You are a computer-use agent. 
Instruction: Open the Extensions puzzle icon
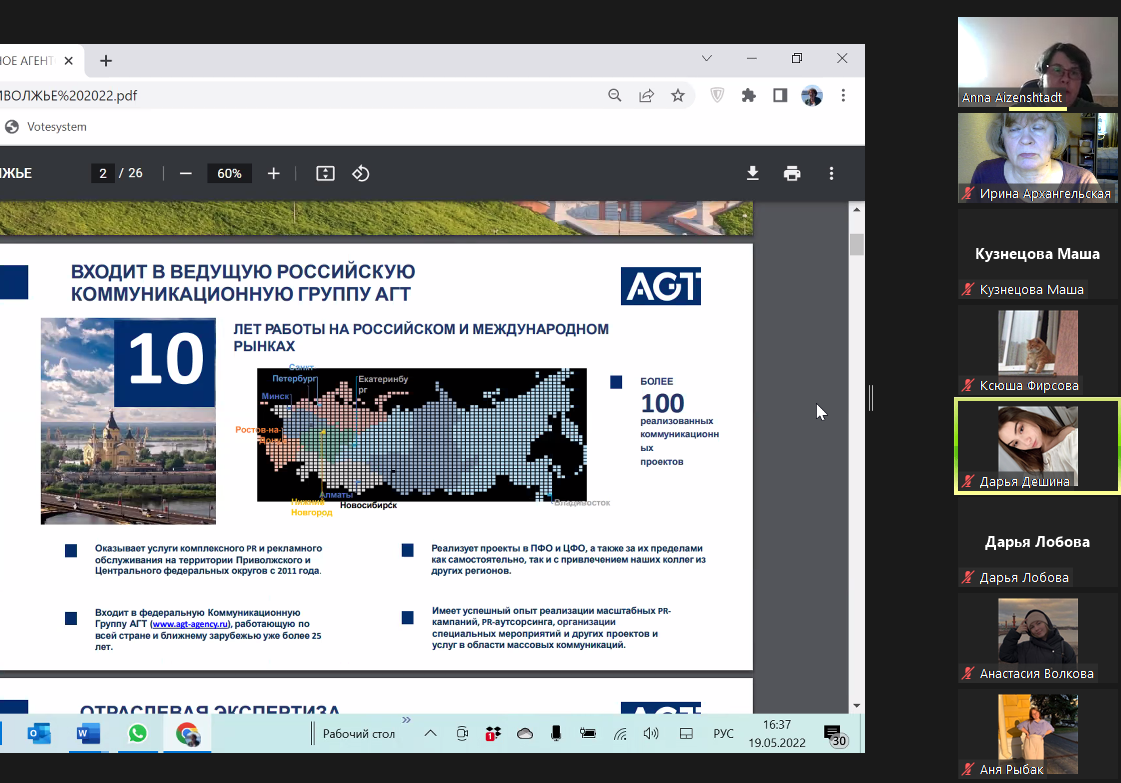pos(749,95)
